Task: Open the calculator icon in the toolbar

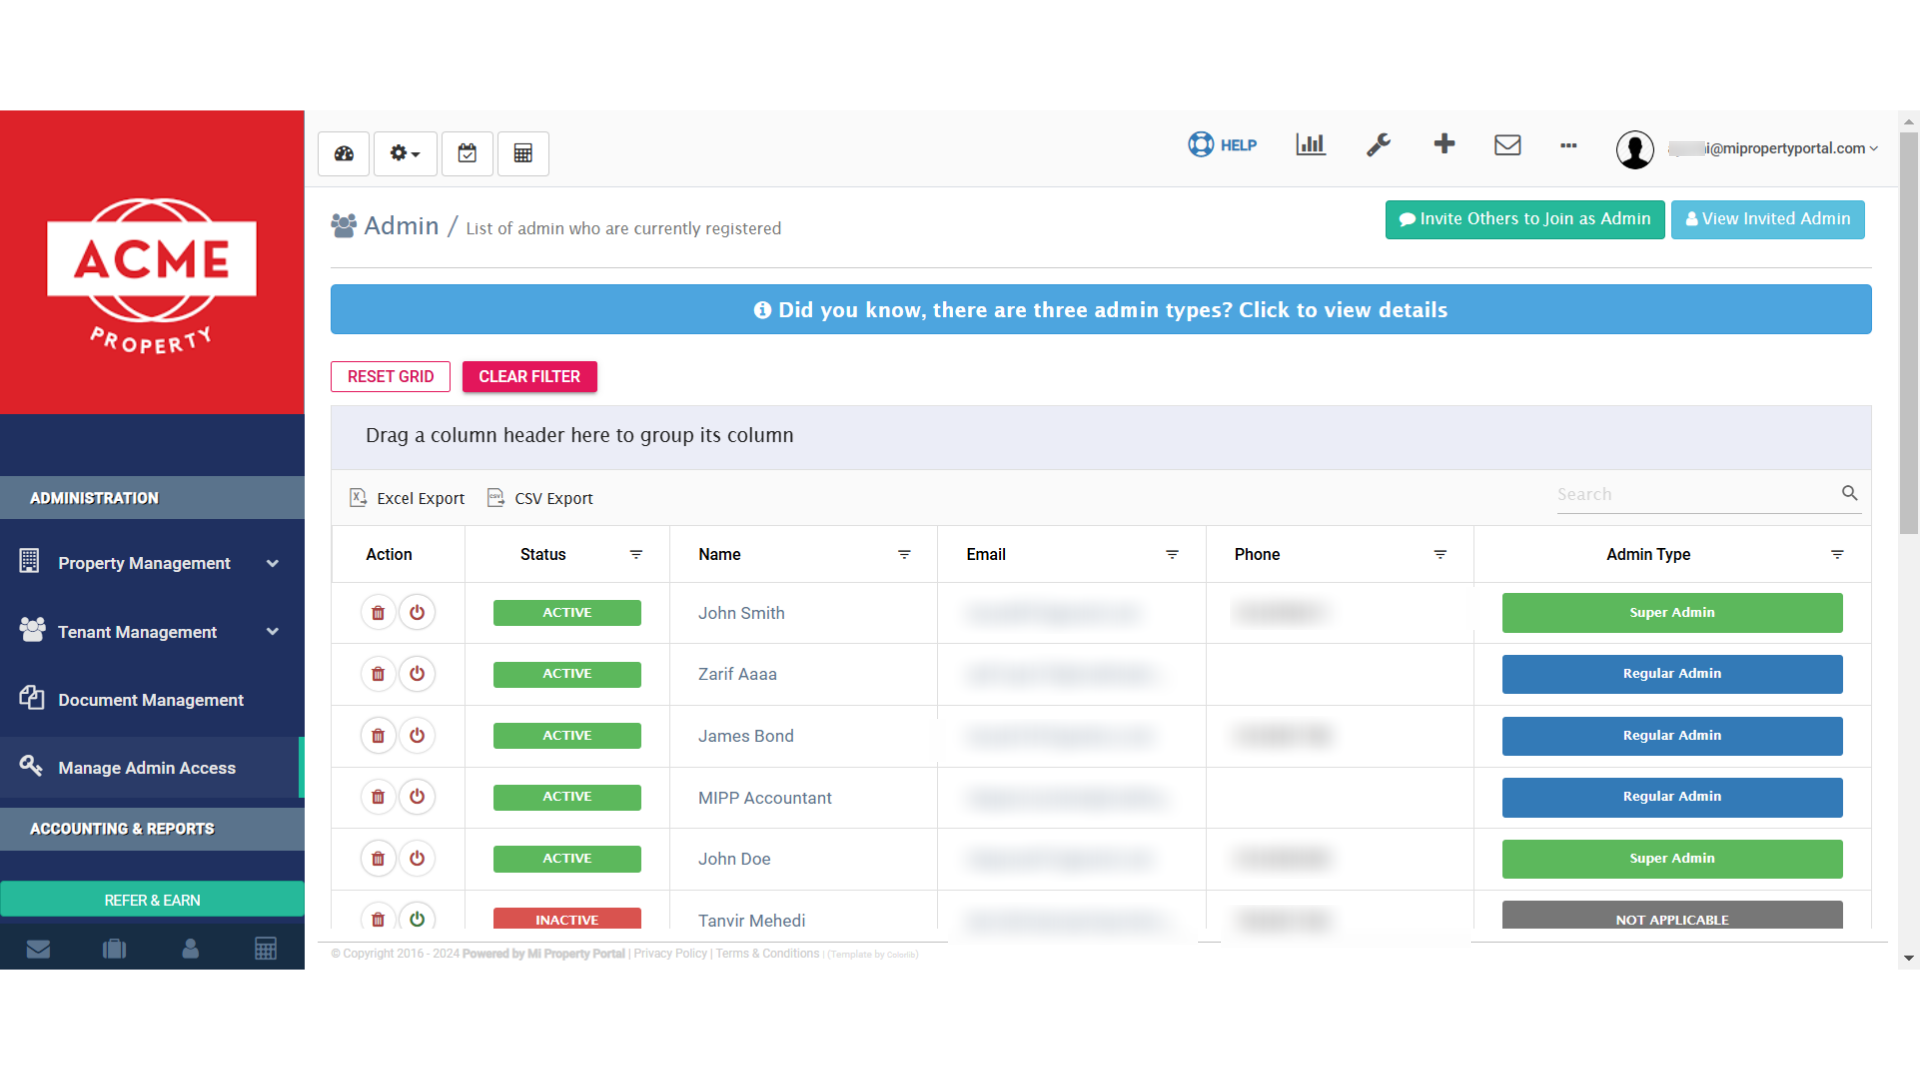Action: 522,153
